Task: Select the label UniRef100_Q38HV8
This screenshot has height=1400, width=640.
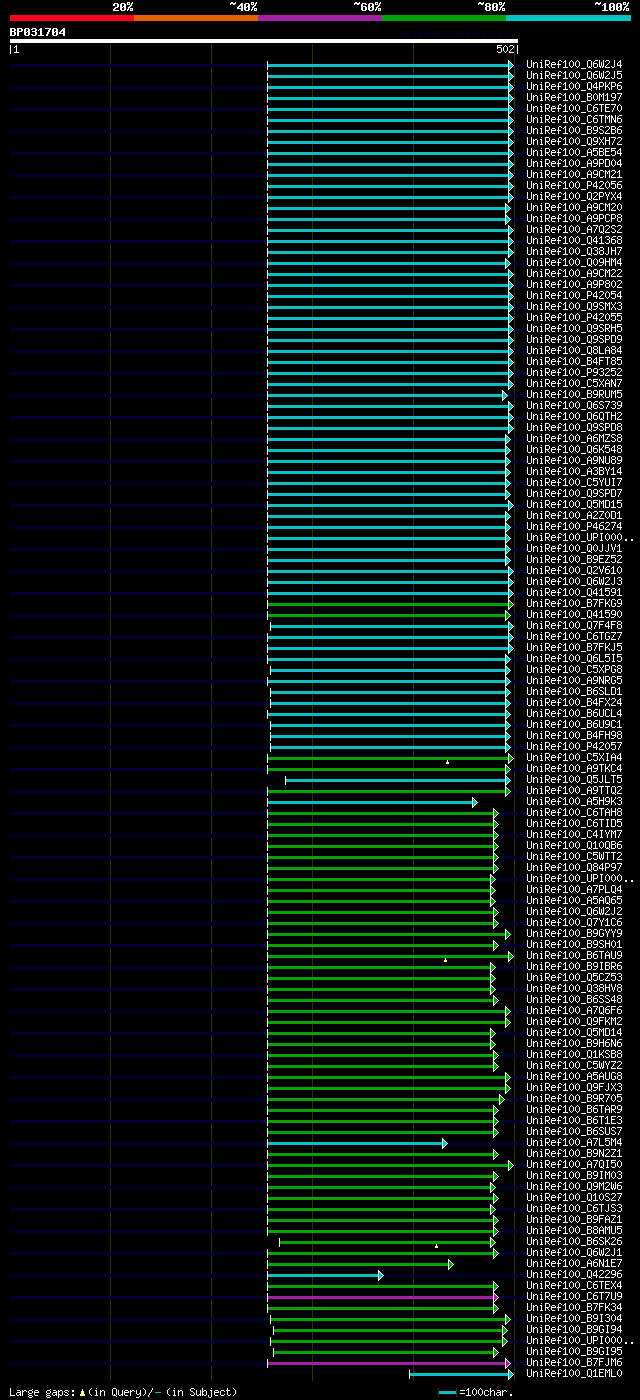Action: click(x=574, y=988)
